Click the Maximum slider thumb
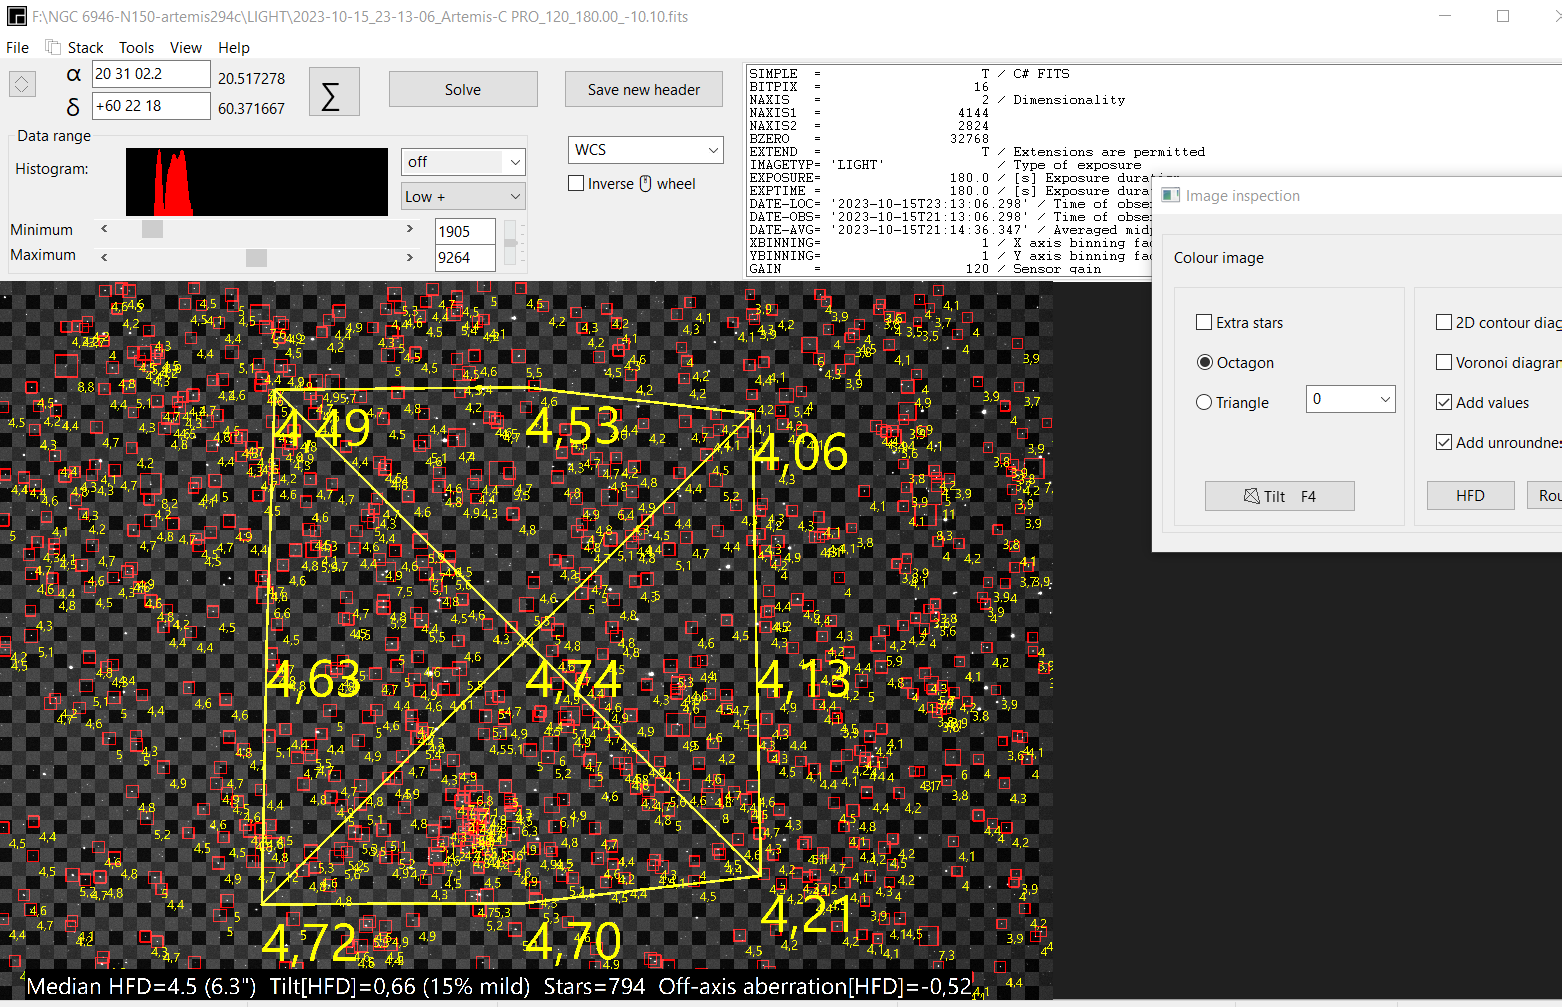Screen dimensions: 1562x1007 [256, 257]
